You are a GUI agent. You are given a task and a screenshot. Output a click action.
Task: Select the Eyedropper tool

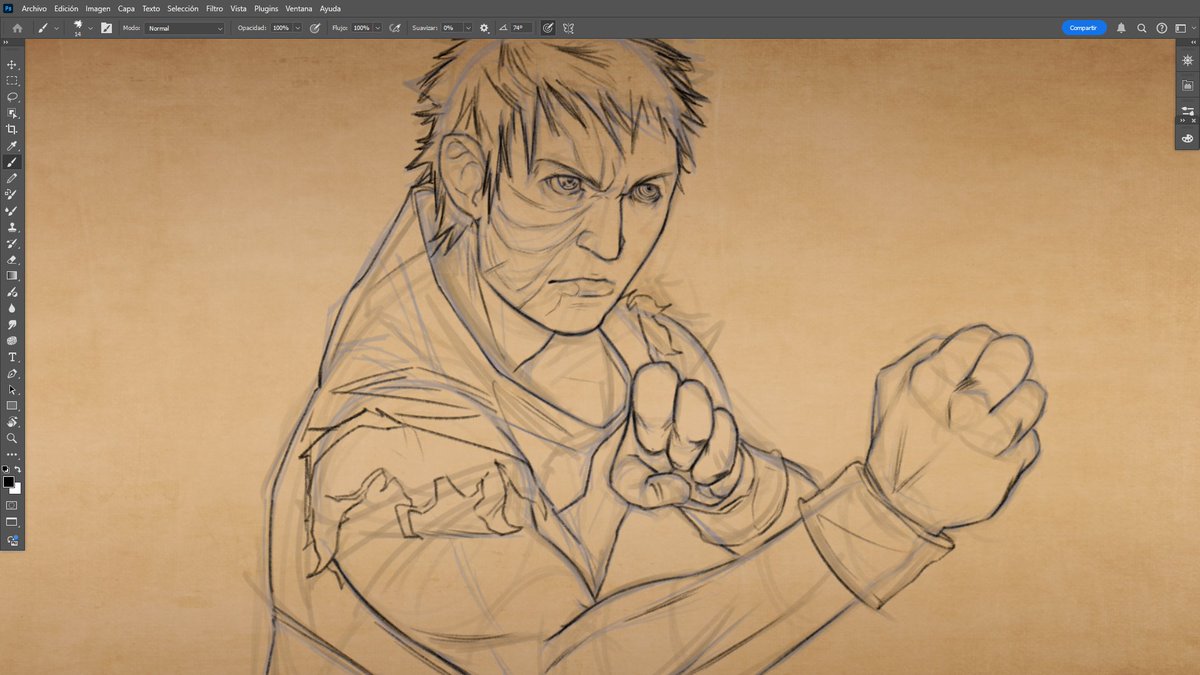pos(12,146)
